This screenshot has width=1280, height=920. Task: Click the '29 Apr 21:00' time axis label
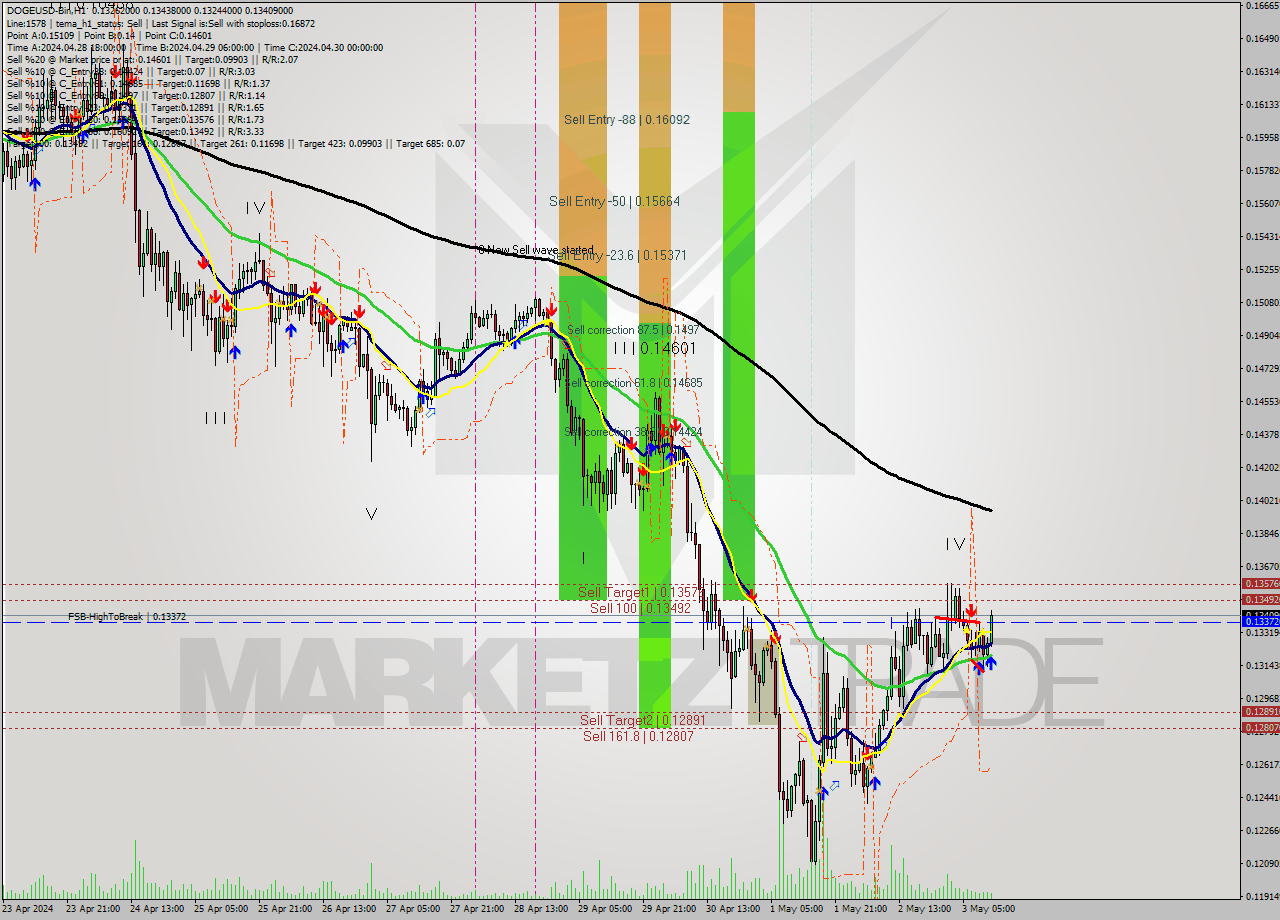click(x=671, y=909)
